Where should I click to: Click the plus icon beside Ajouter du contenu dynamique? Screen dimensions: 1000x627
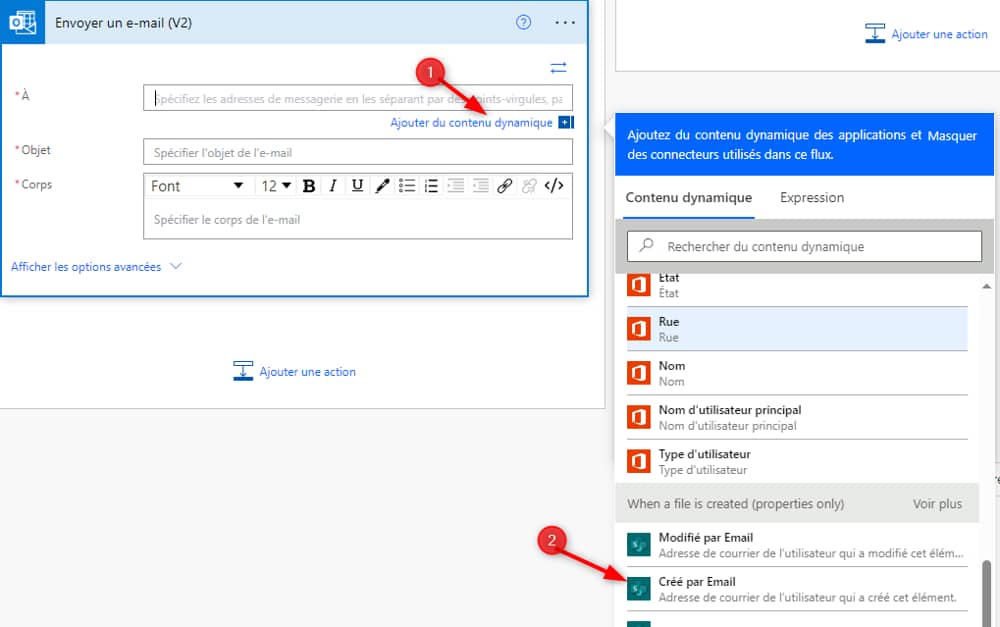pos(566,122)
